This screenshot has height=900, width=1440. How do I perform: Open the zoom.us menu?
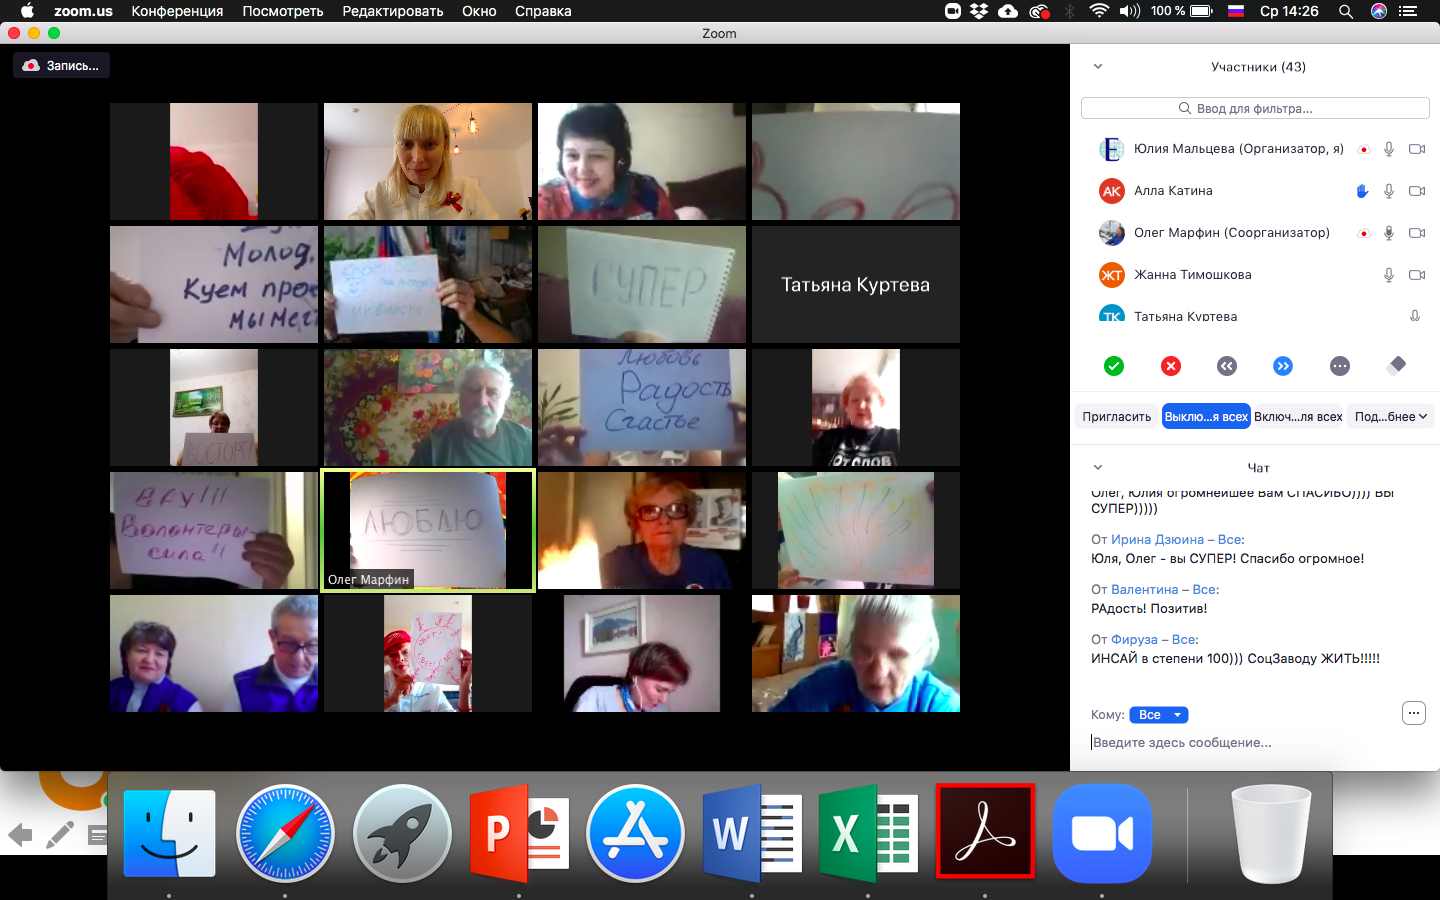(83, 11)
